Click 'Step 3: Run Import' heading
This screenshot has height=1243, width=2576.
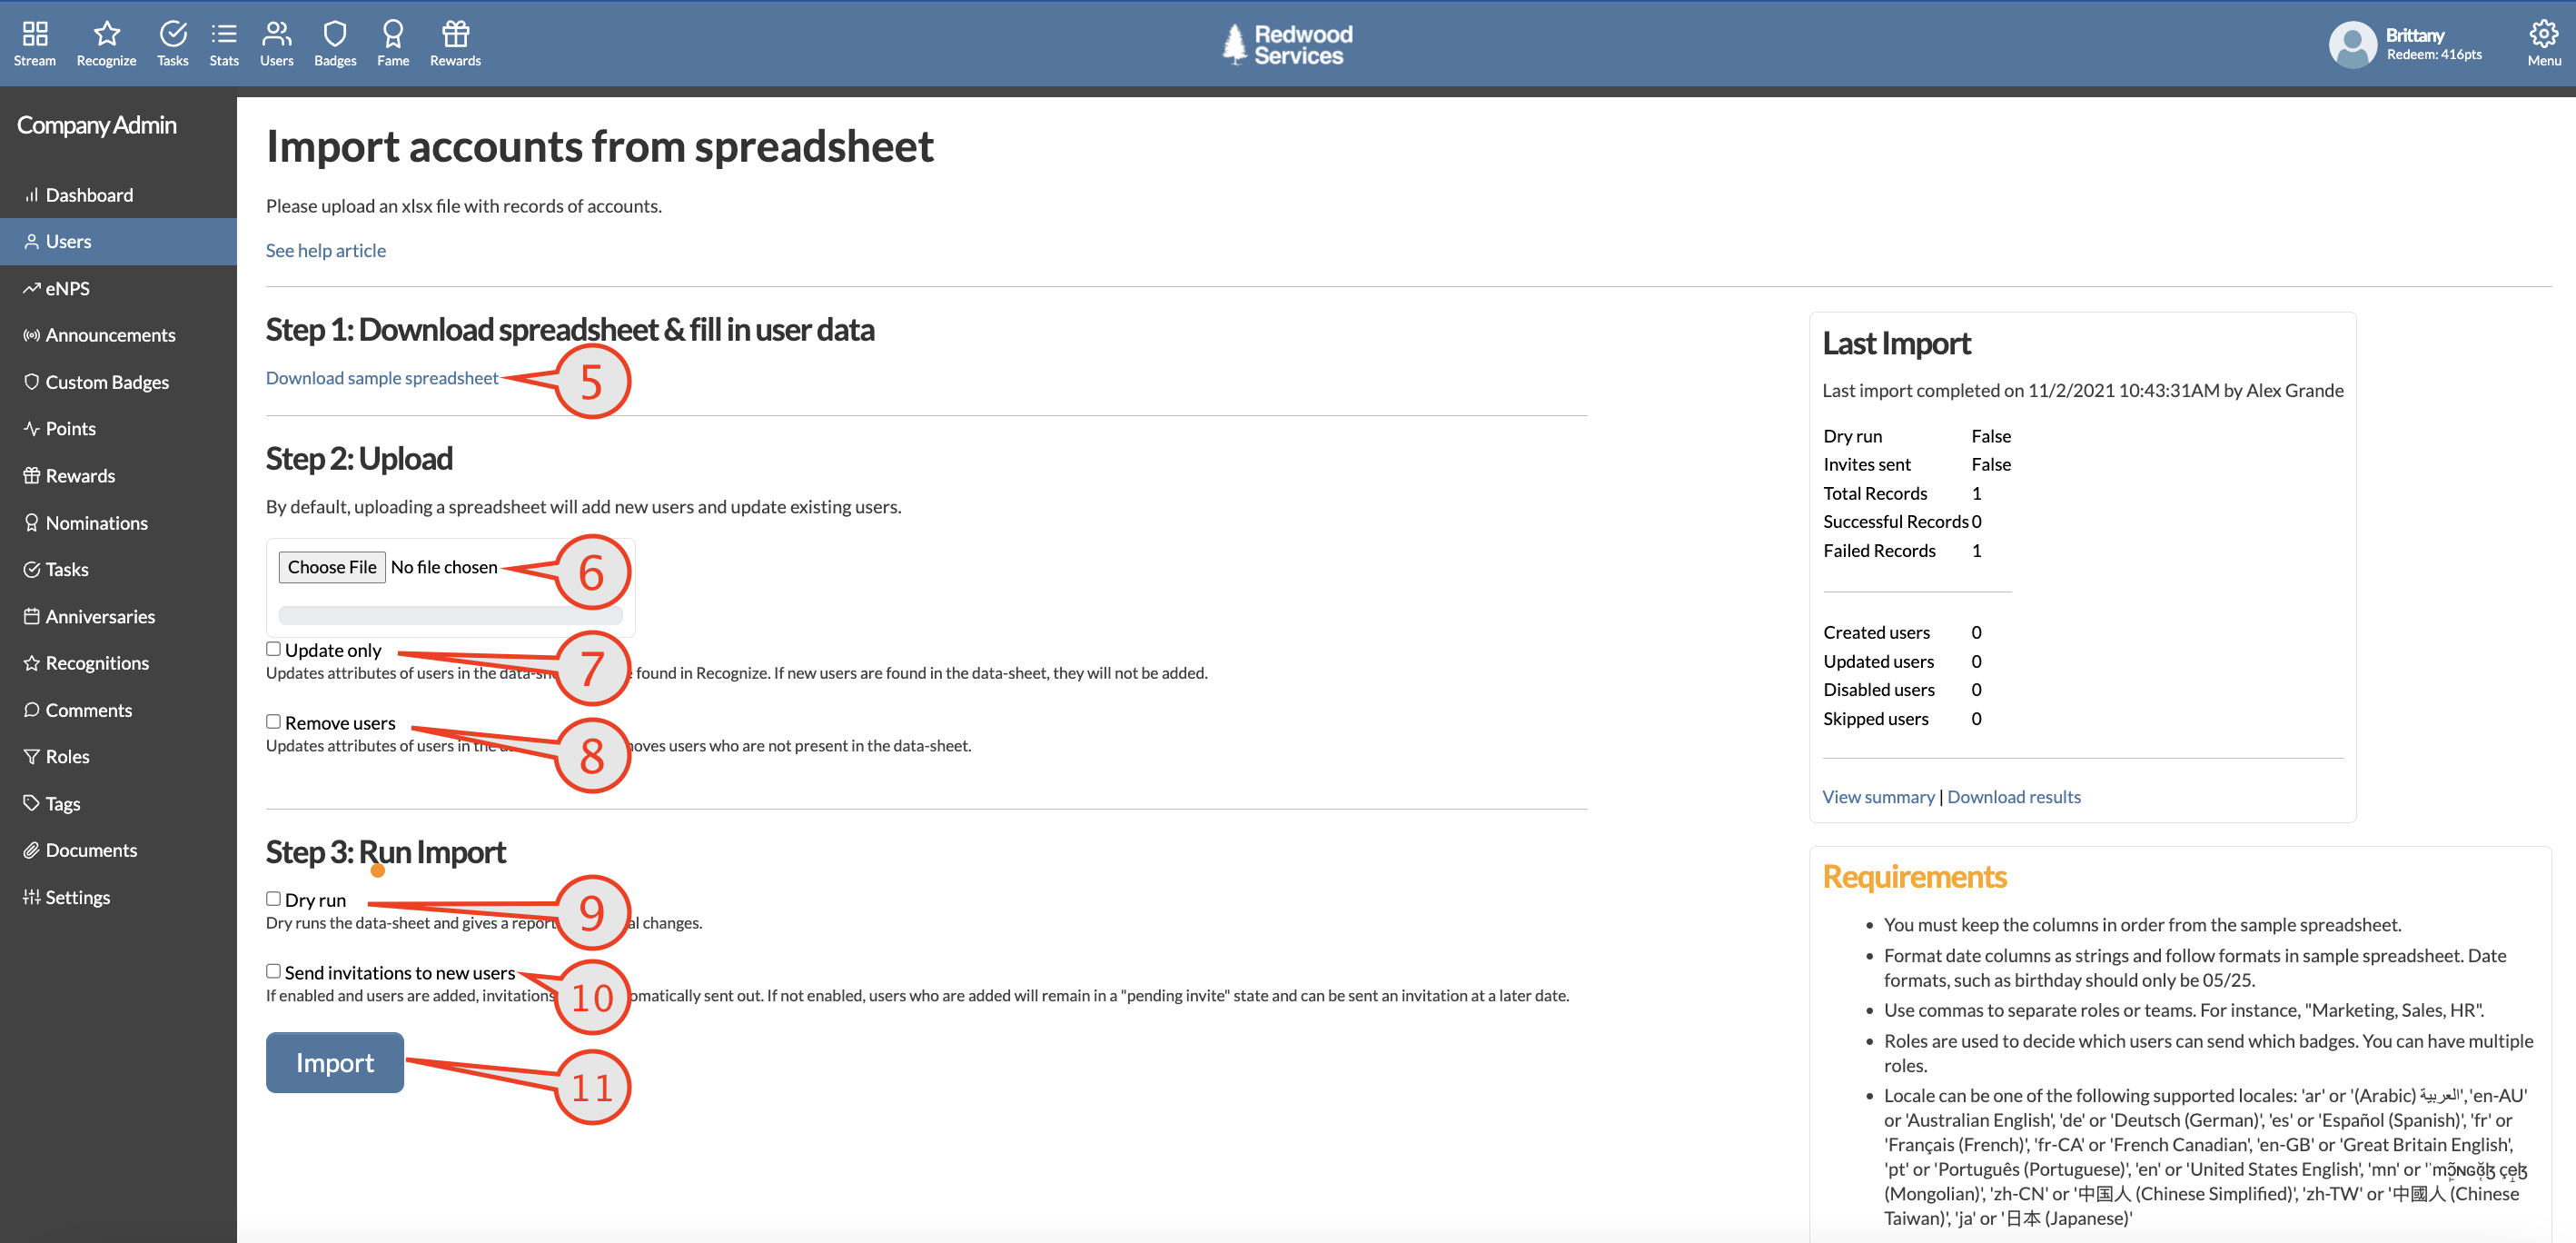point(386,852)
